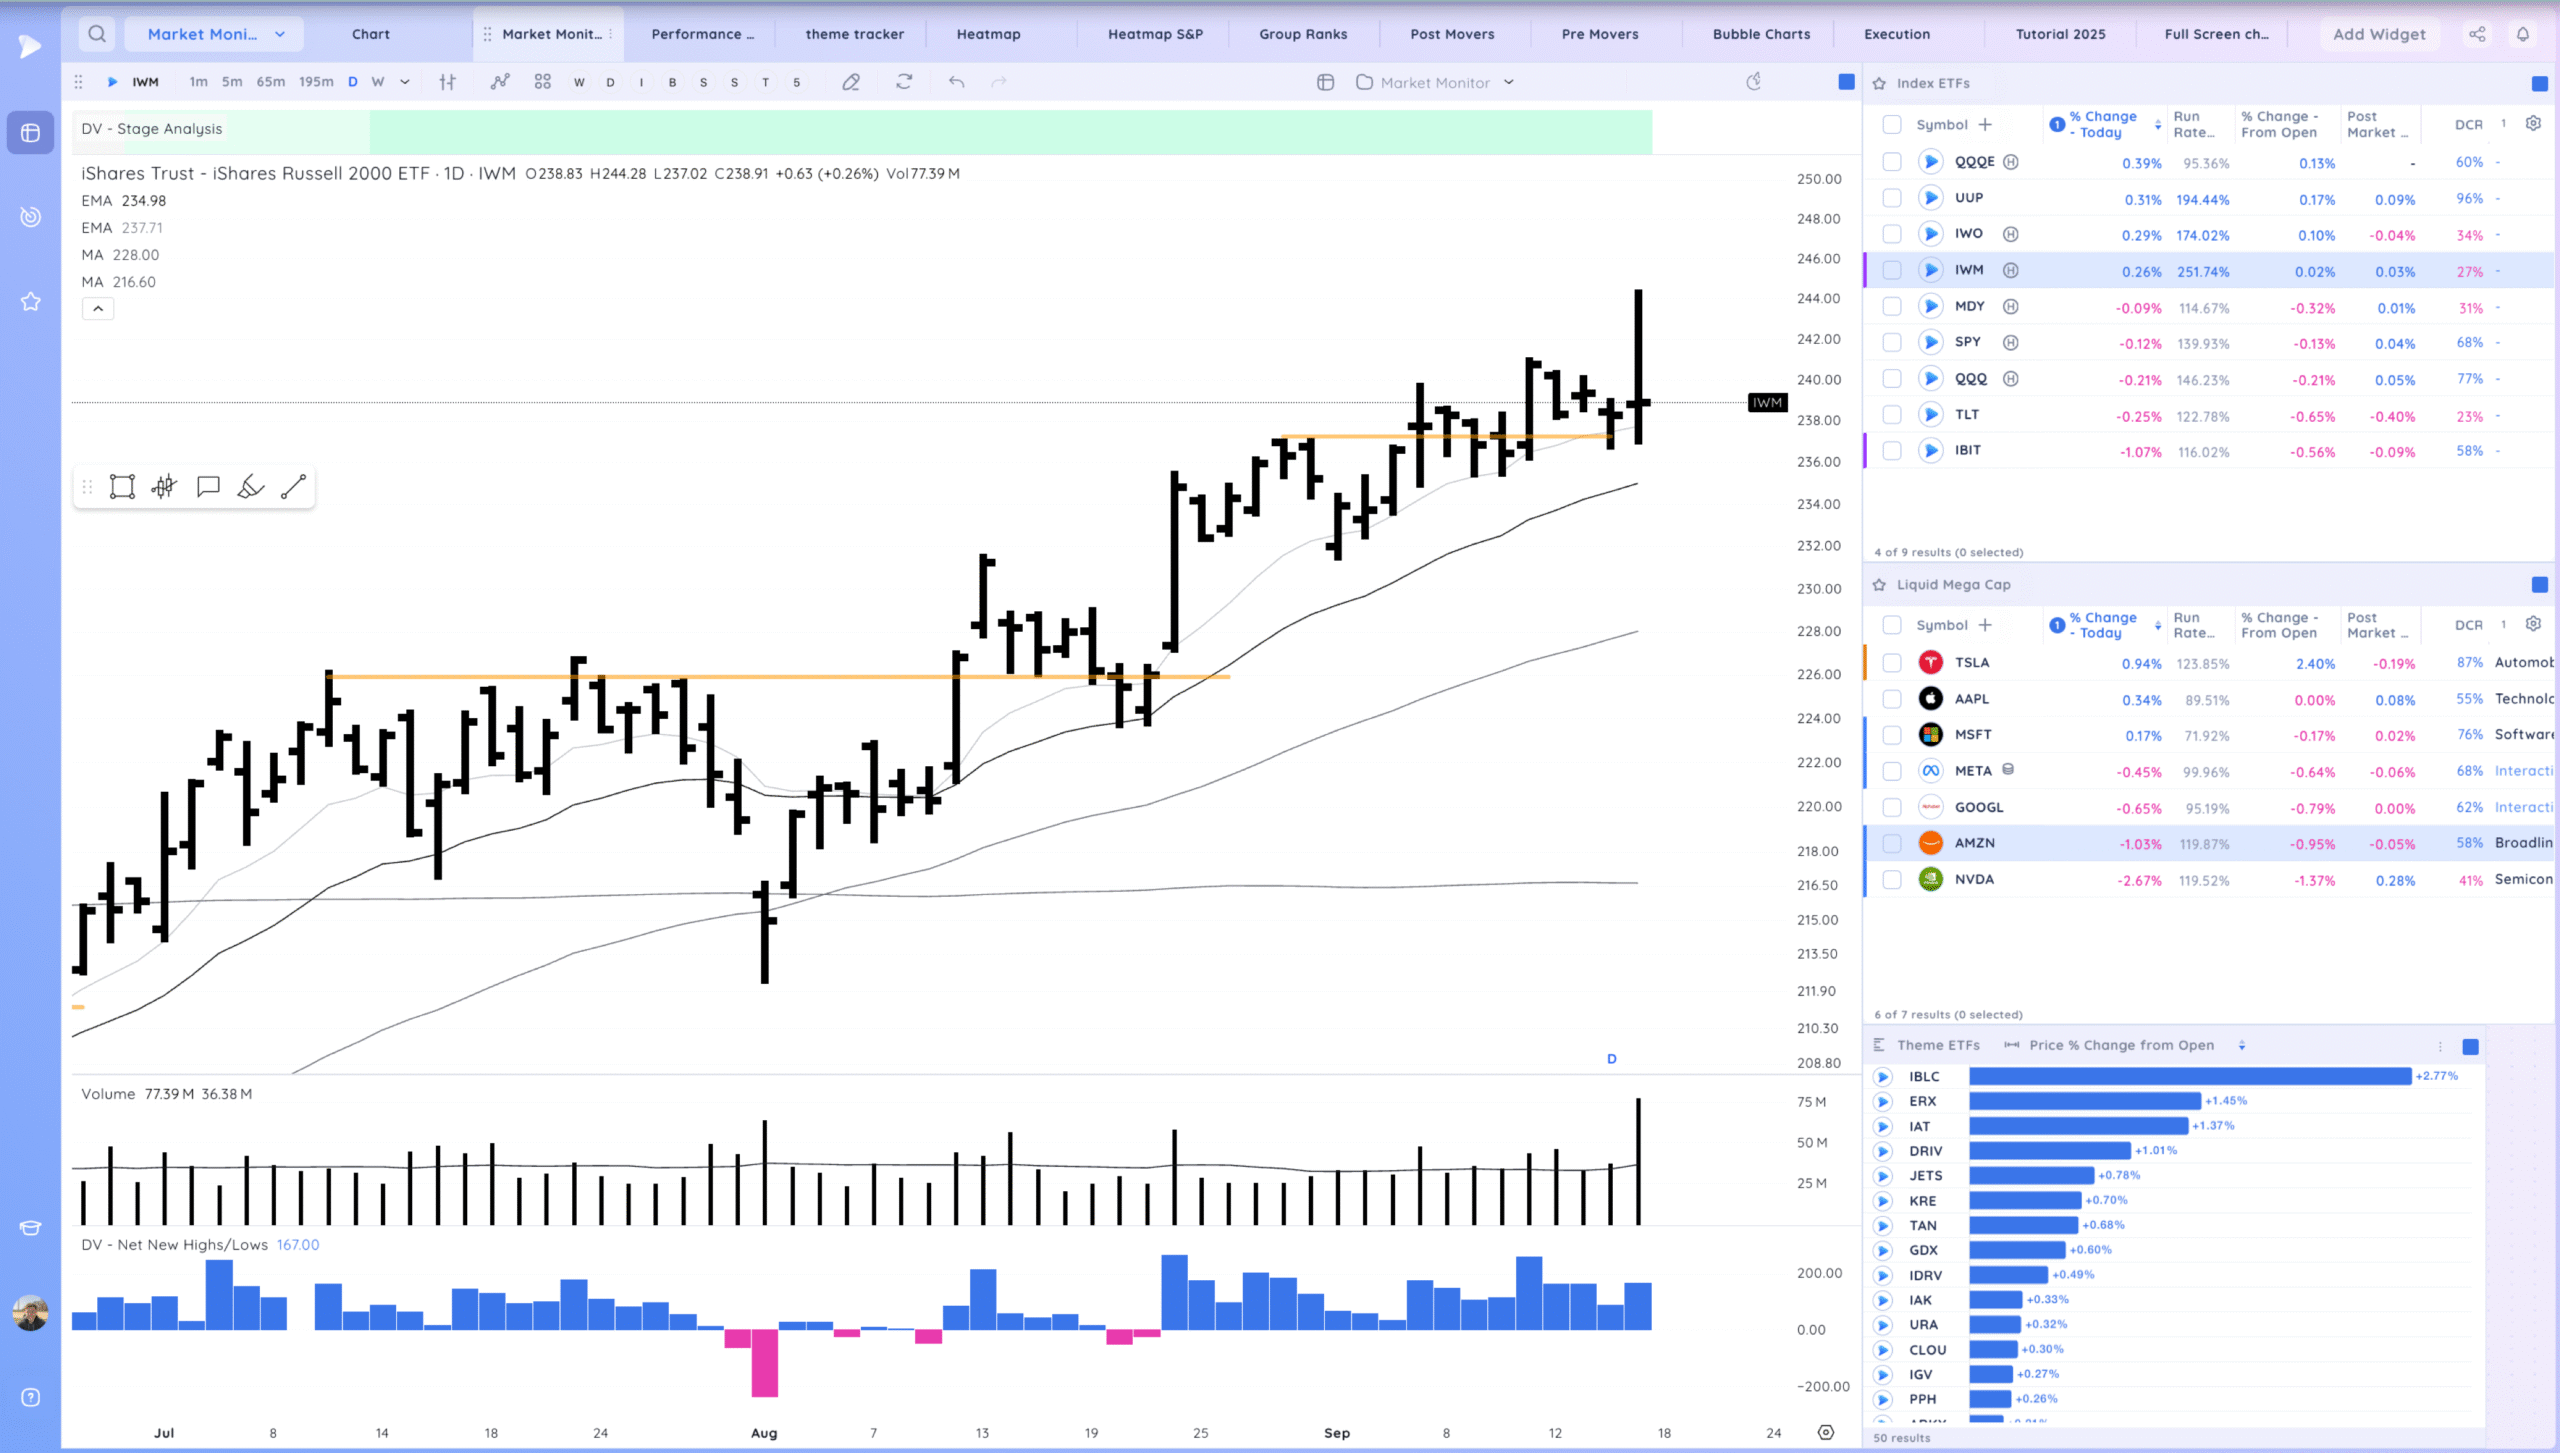Viewport: 2560px width, 1453px height.
Task: Open the chart type bars icon
Action: [448, 82]
